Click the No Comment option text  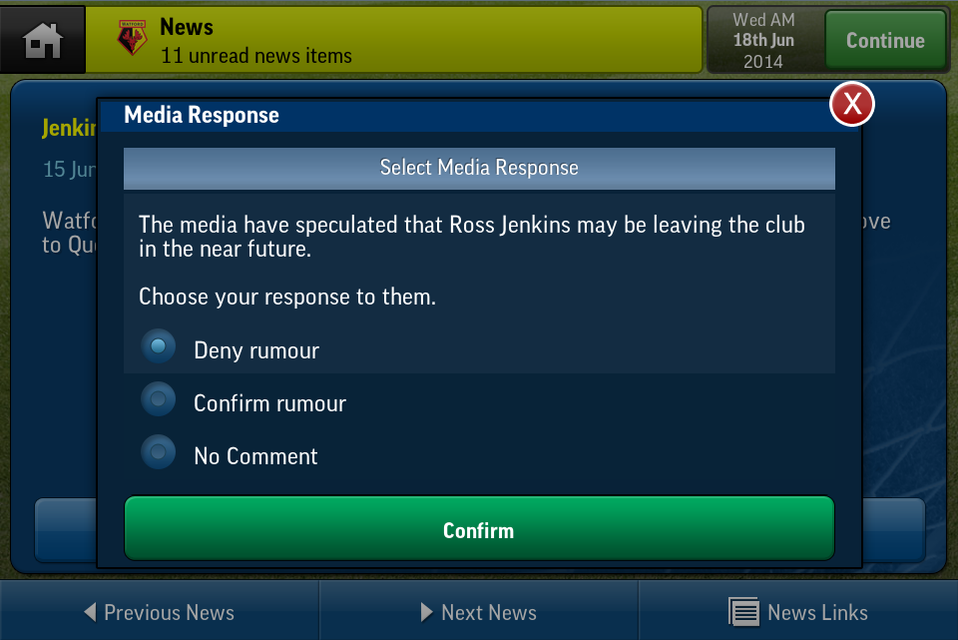[x=256, y=456]
